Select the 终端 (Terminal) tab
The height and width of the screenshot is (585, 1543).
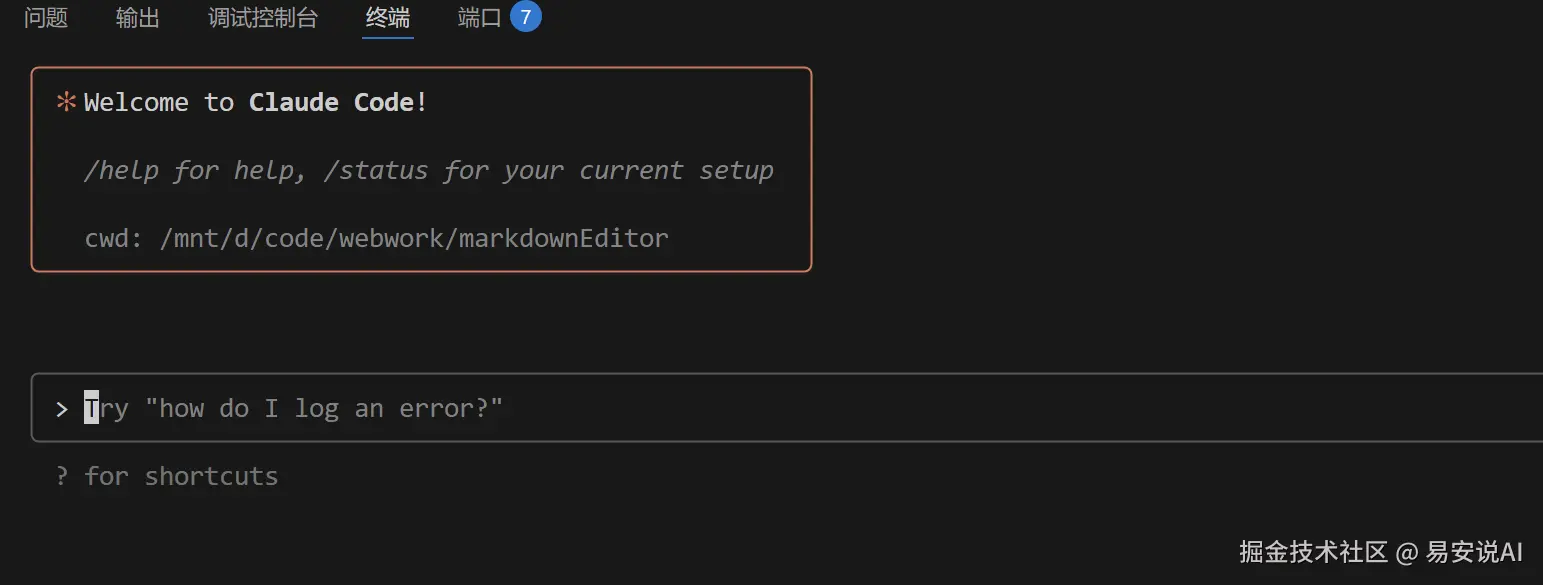[388, 18]
